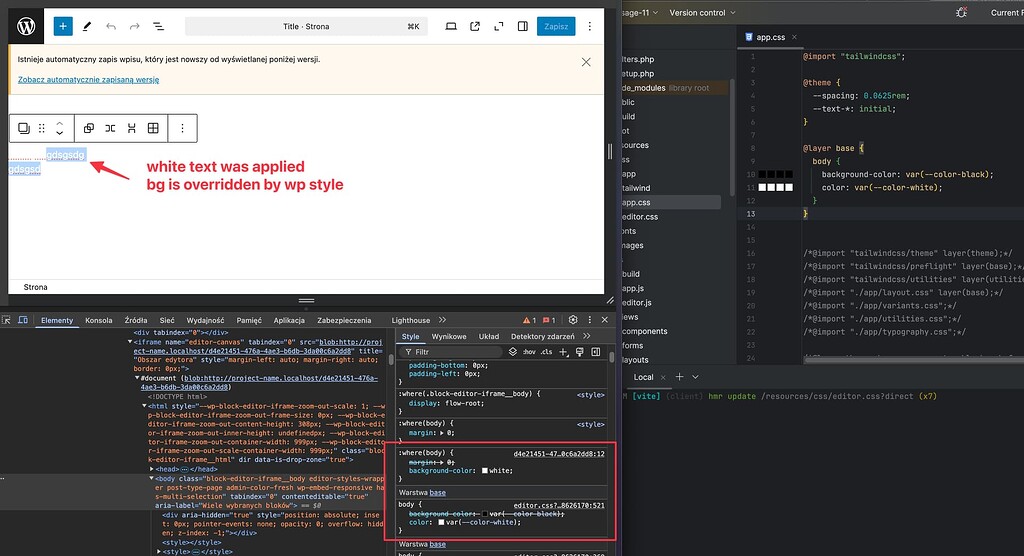Open the Lighthouse tab

(x=411, y=320)
